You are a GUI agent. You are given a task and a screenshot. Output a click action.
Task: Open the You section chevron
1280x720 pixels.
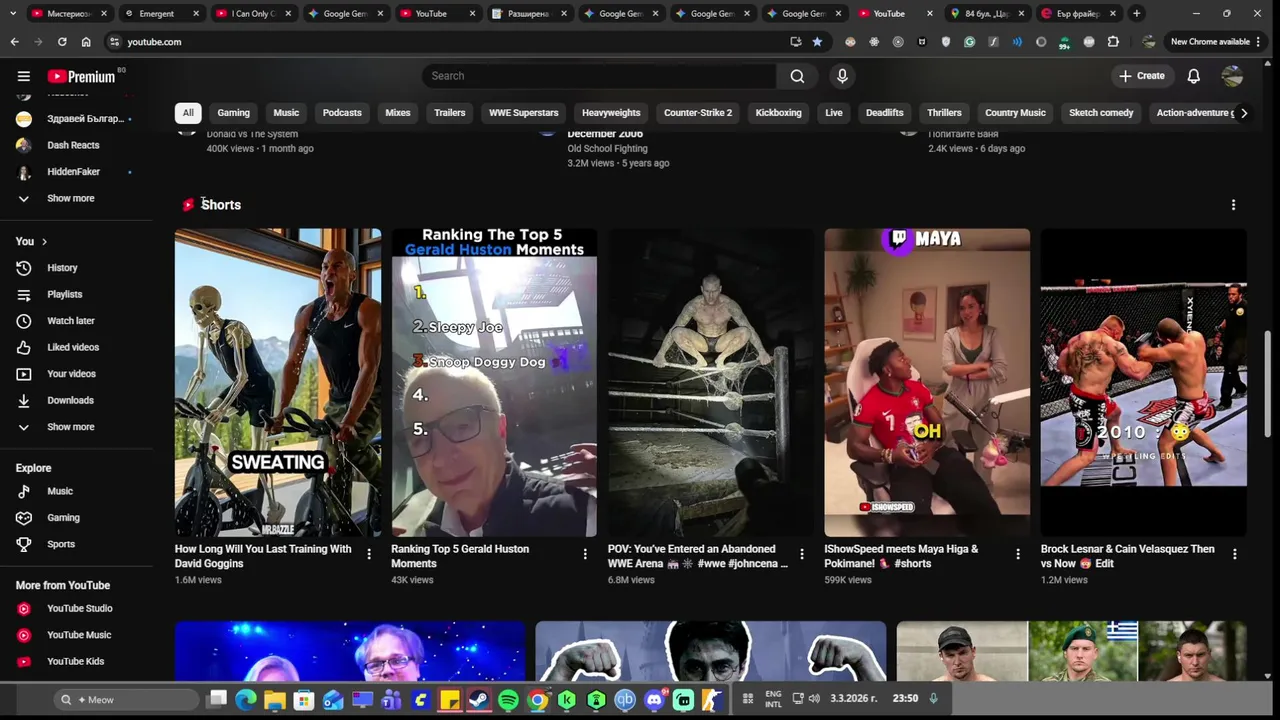click(44, 241)
